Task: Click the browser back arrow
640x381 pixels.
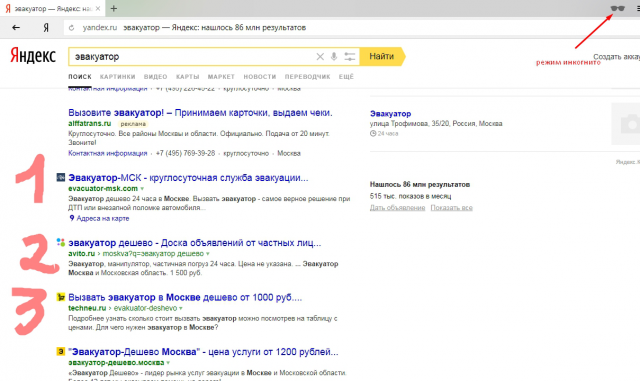Action: pos(16,28)
